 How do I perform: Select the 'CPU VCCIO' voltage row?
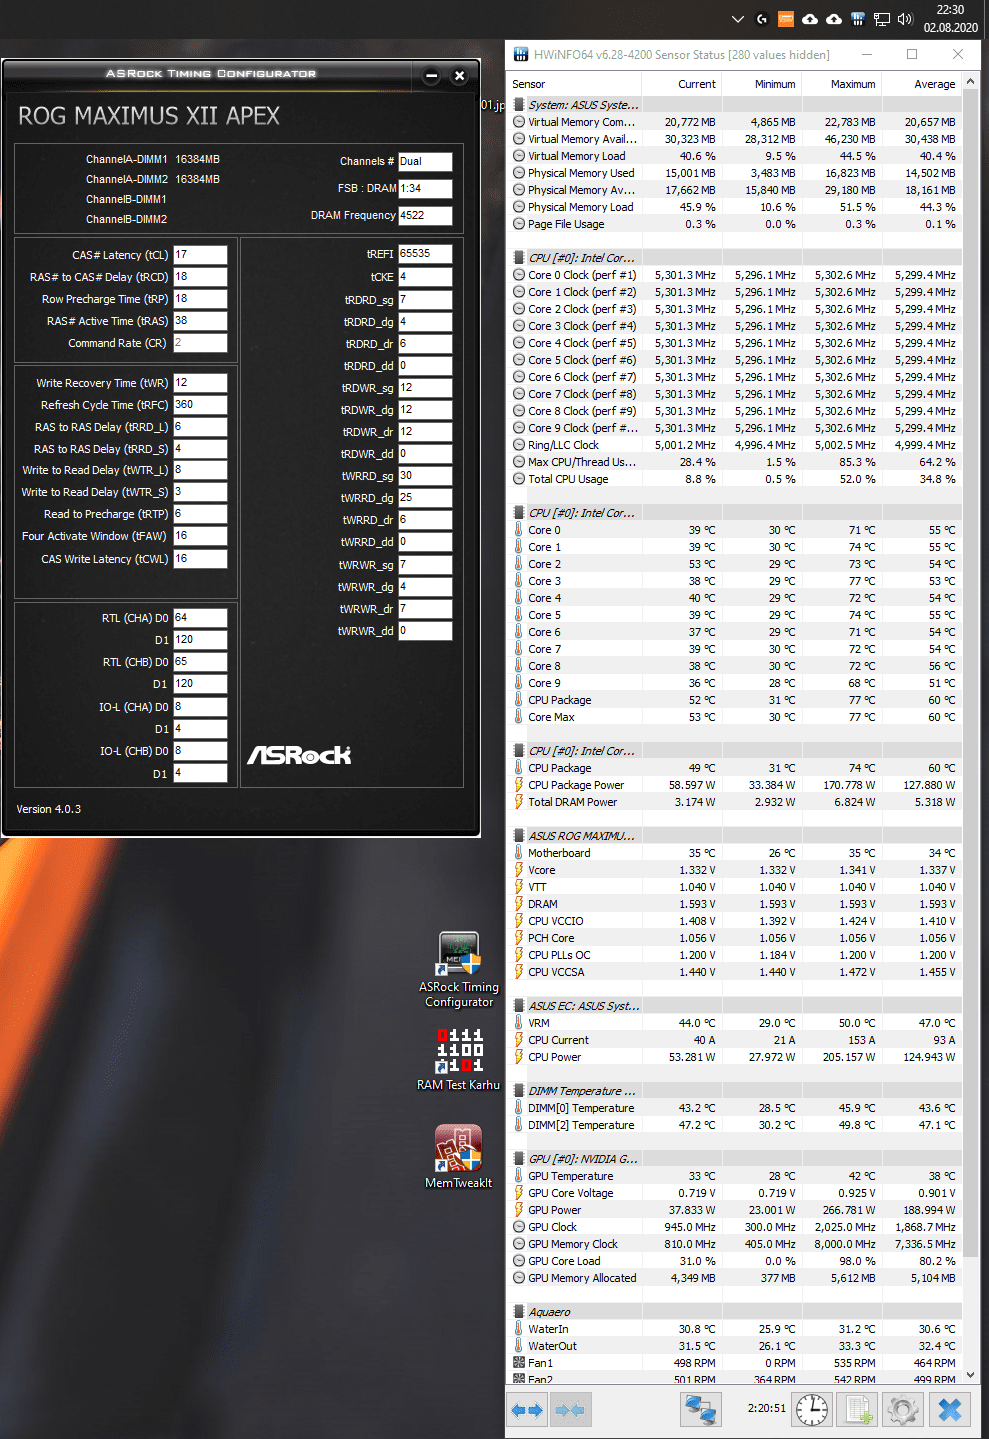pyautogui.click(x=734, y=921)
